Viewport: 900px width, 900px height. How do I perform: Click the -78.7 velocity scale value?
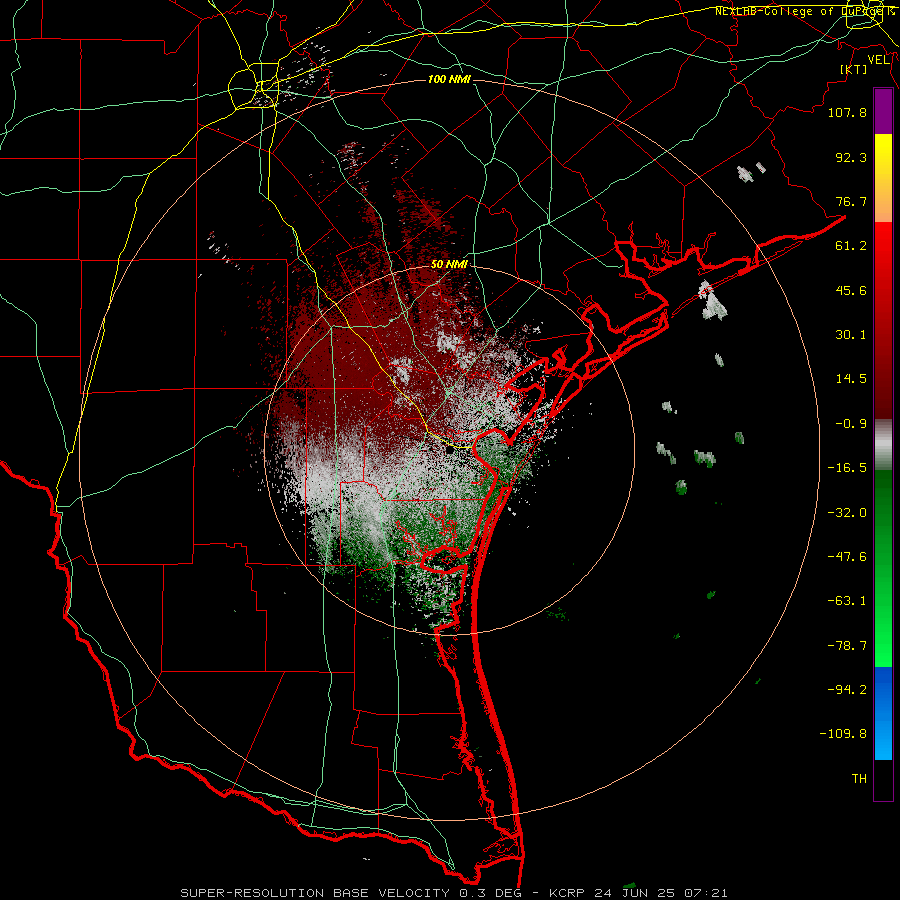847,646
